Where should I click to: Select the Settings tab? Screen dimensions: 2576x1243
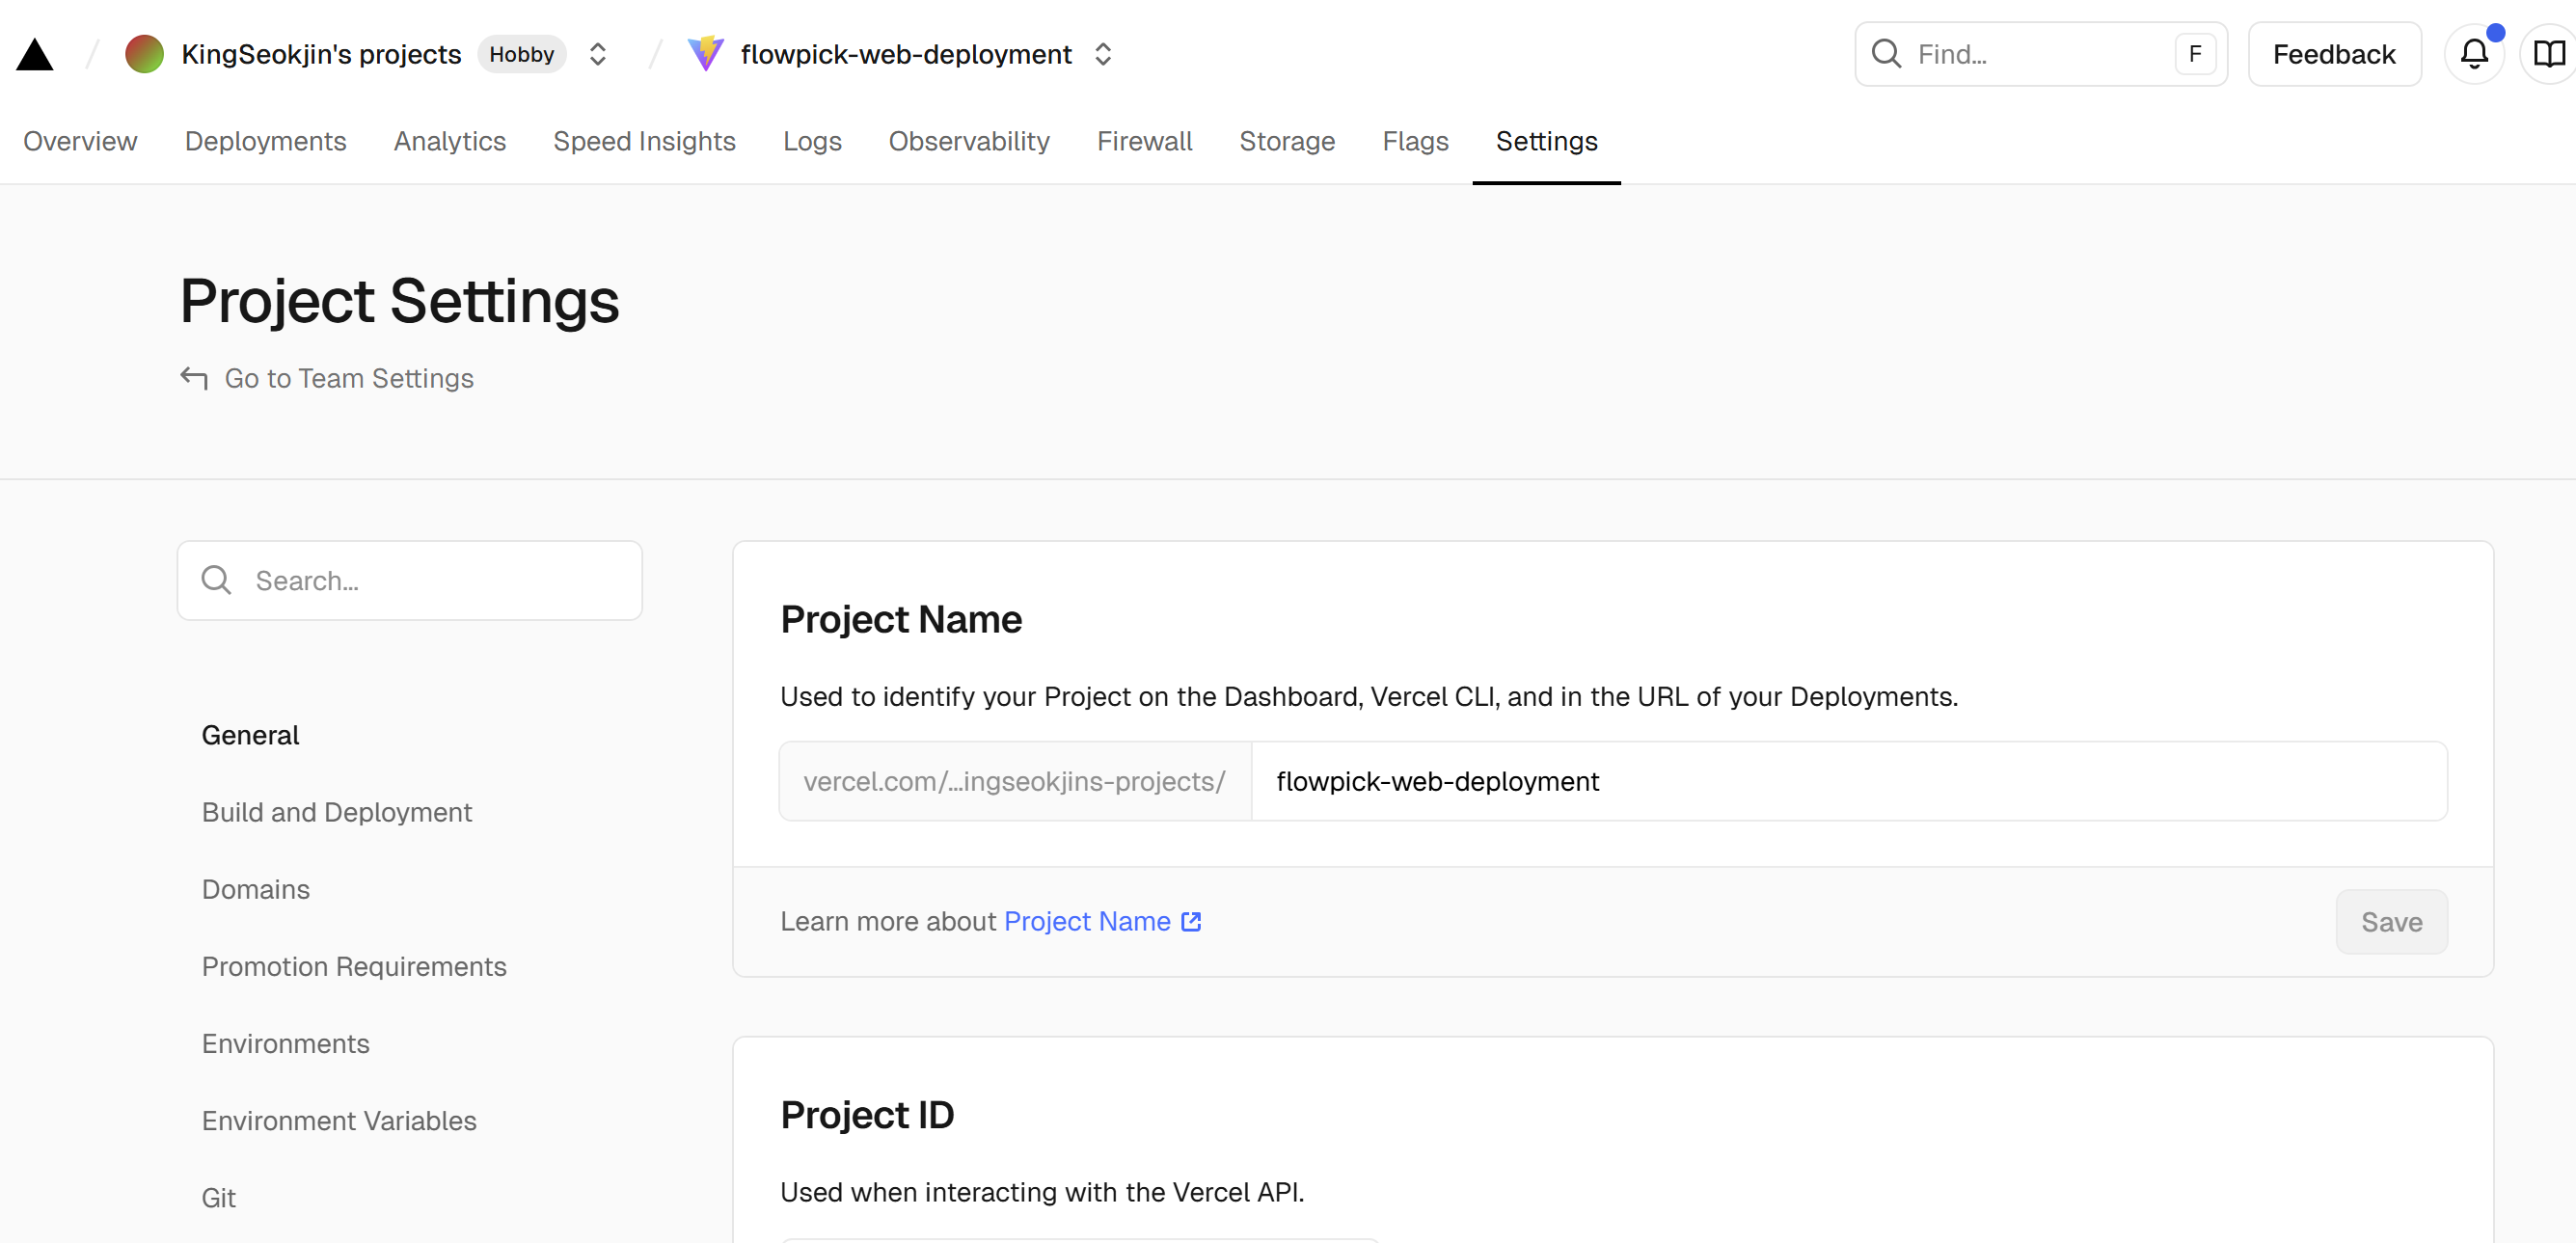tap(1546, 141)
